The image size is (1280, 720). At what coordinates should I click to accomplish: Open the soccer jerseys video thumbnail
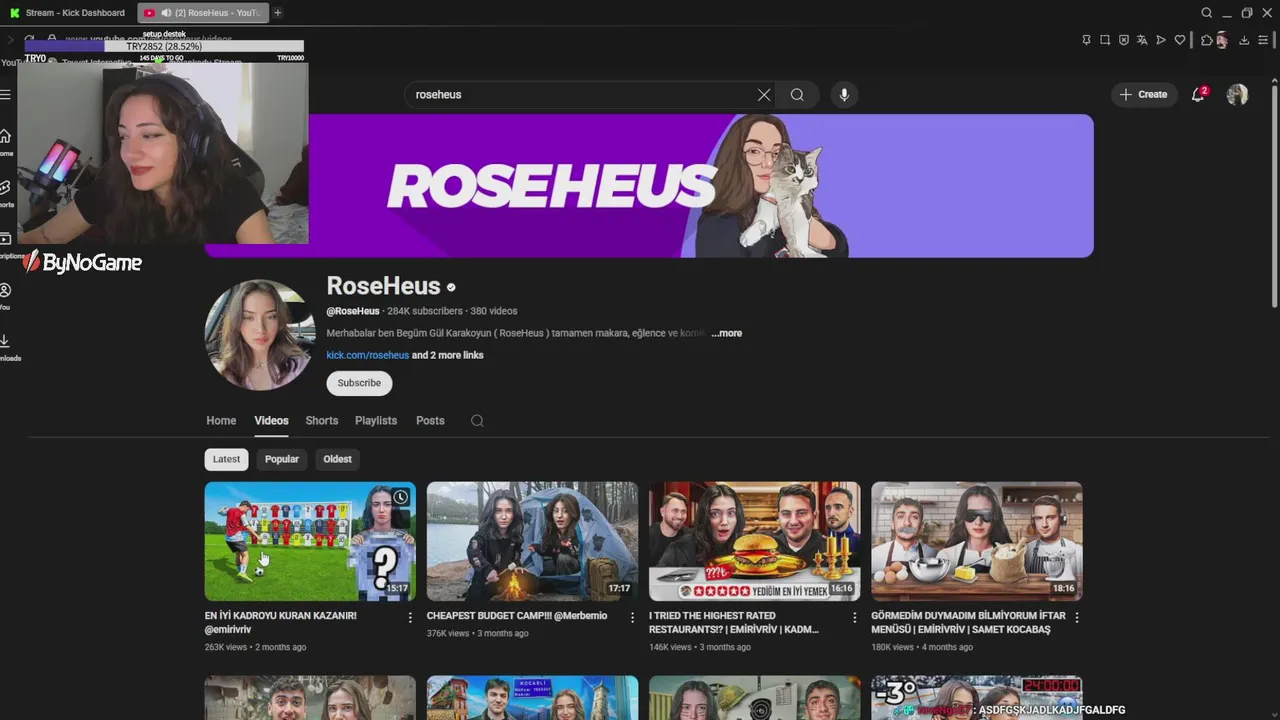(310, 541)
